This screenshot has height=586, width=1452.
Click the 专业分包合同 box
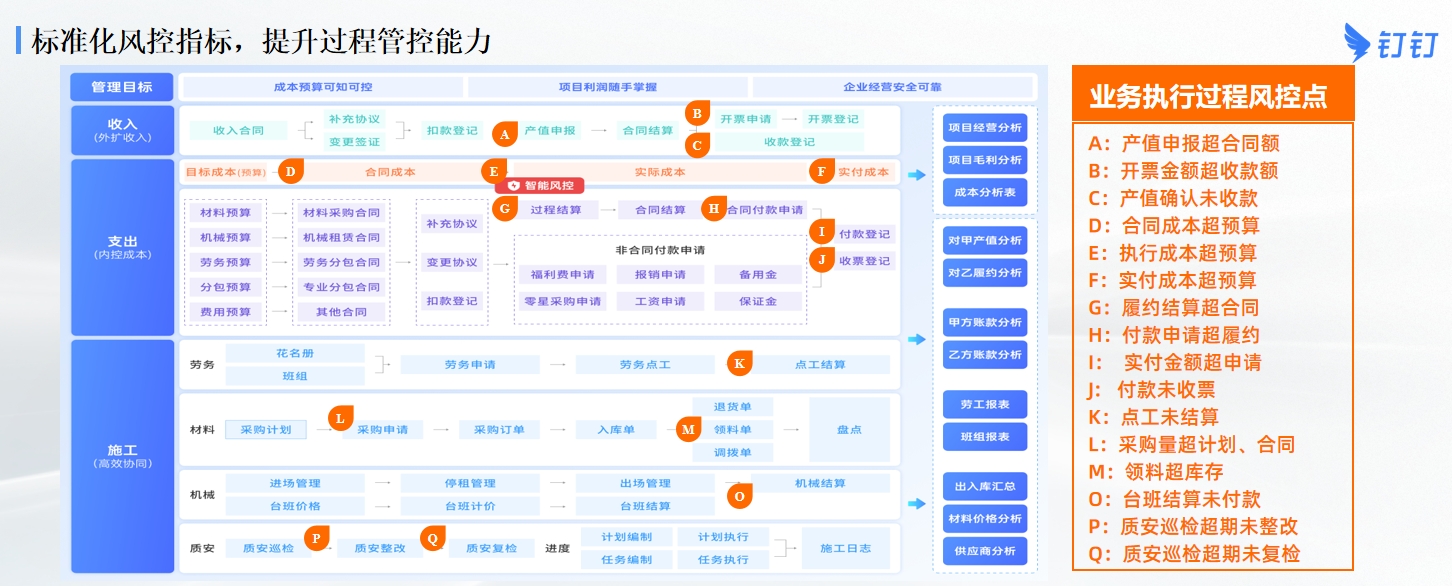click(341, 287)
